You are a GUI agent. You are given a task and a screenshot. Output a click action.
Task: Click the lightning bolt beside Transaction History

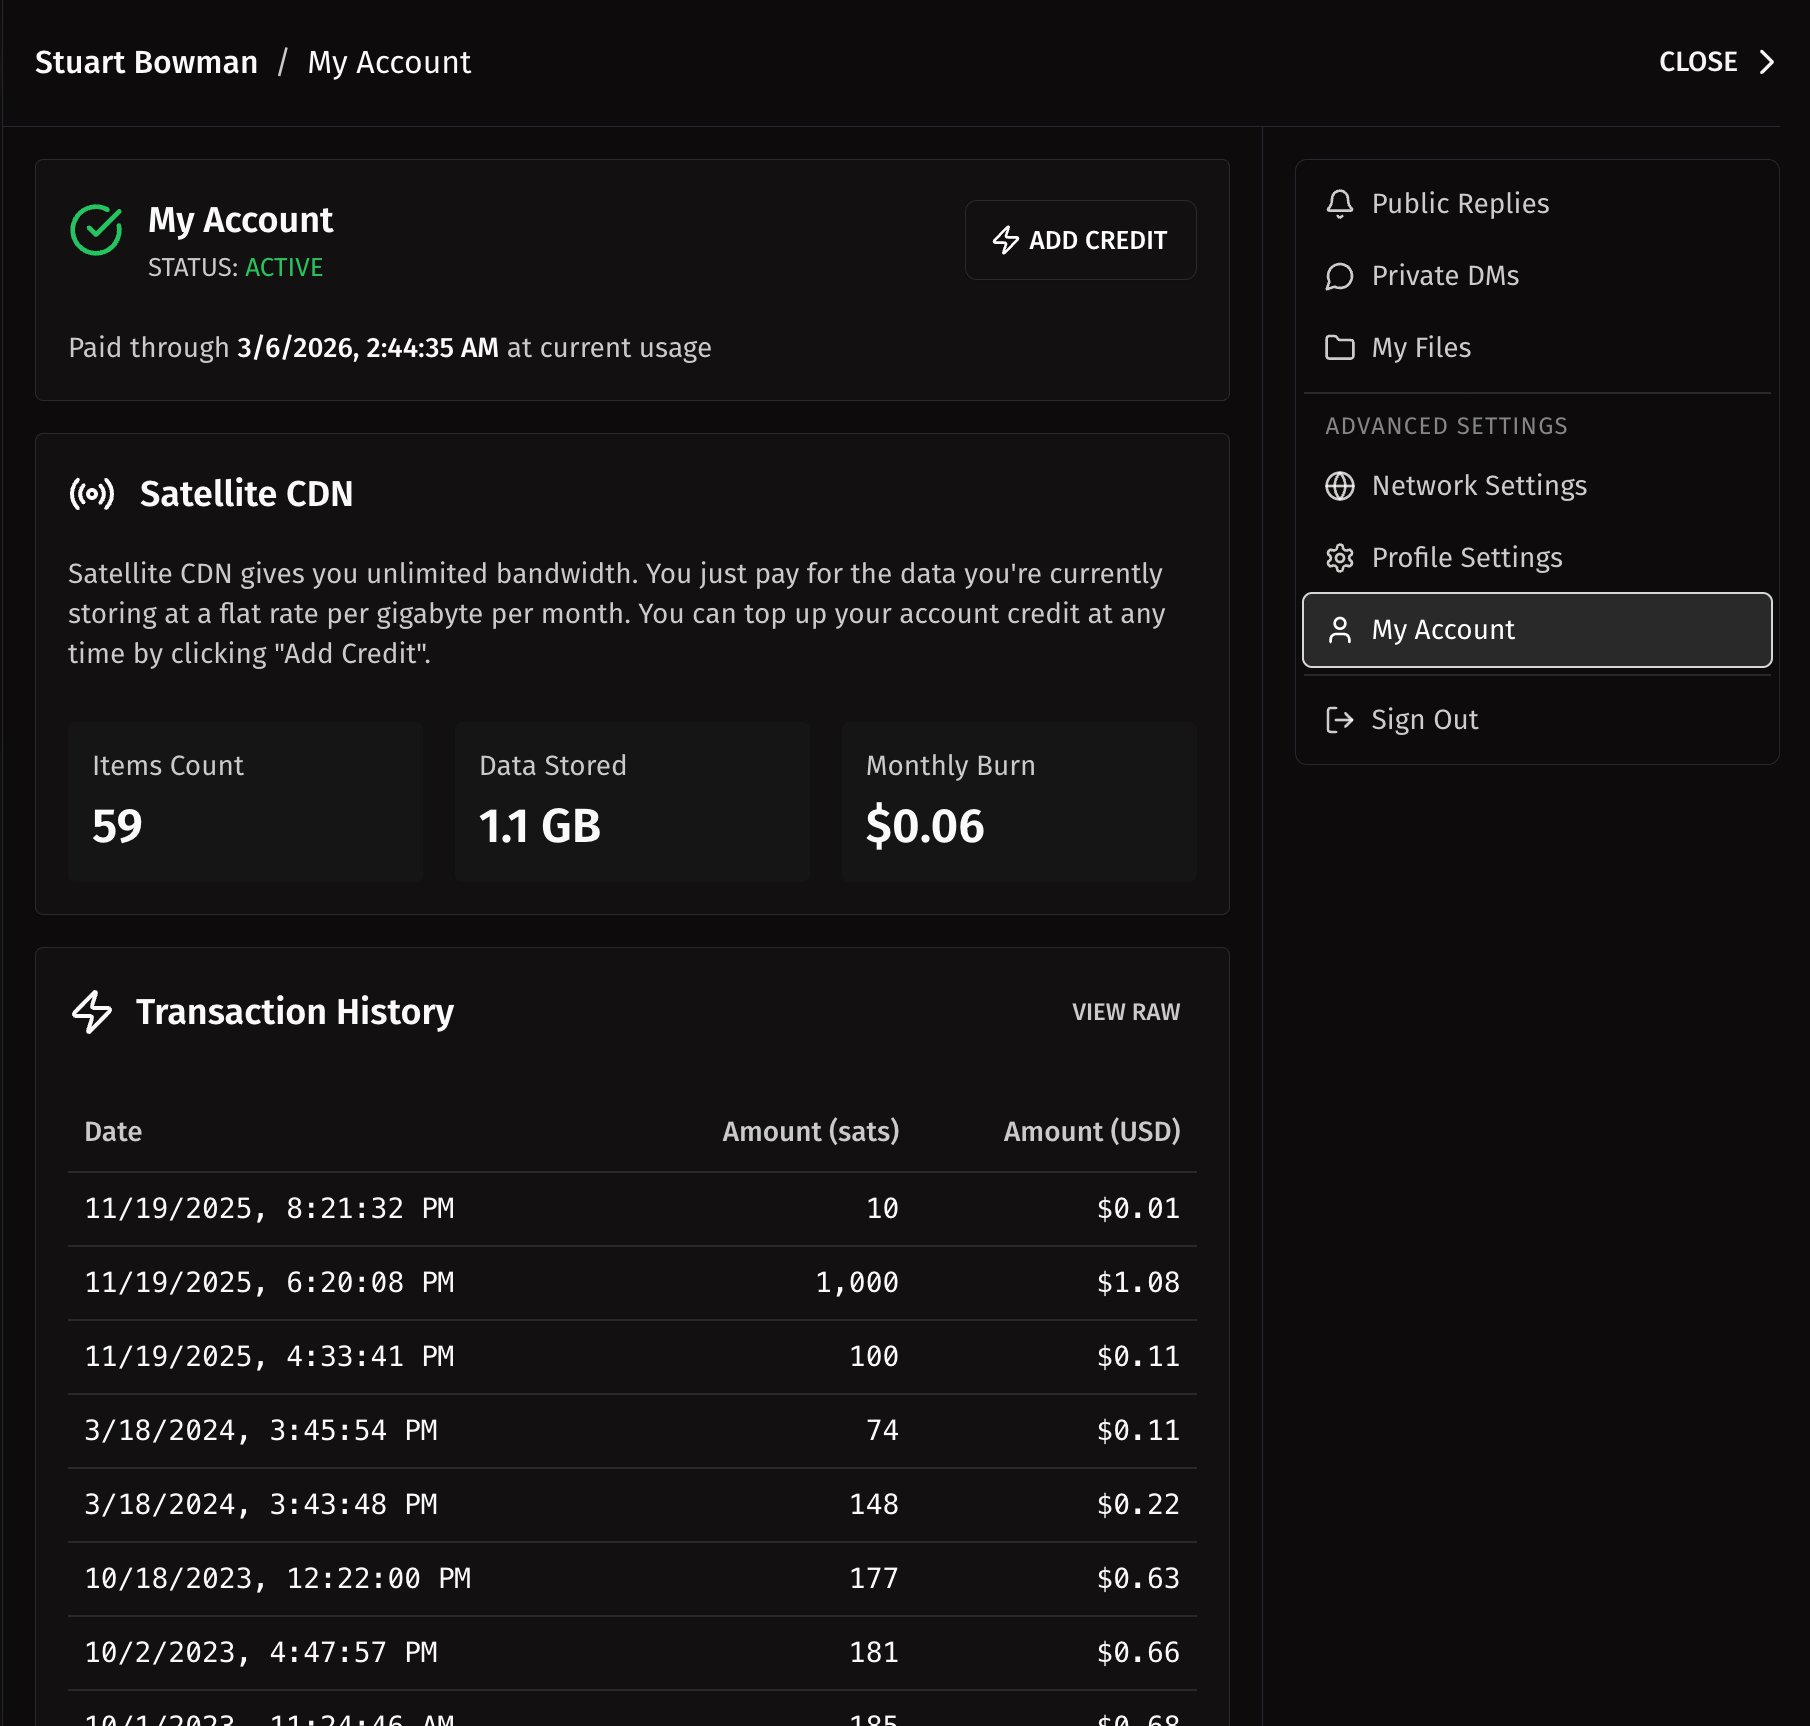click(92, 1012)
